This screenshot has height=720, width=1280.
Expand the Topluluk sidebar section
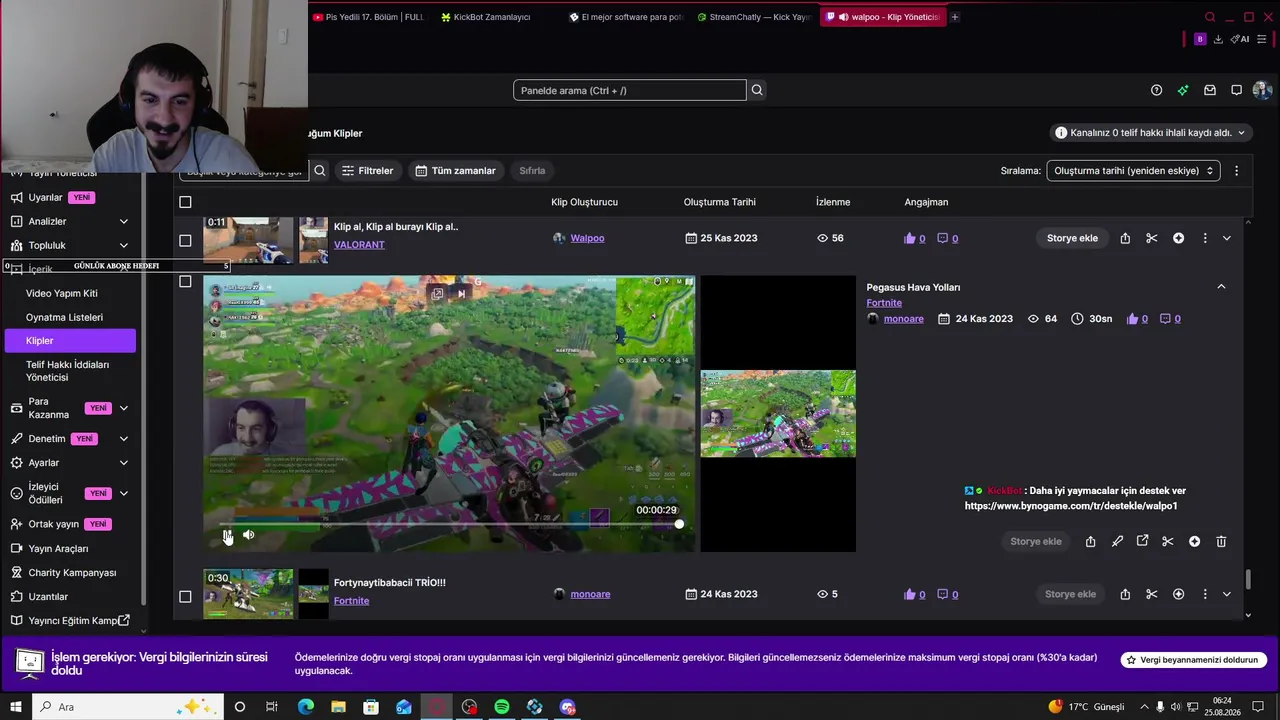click(124, 245)
